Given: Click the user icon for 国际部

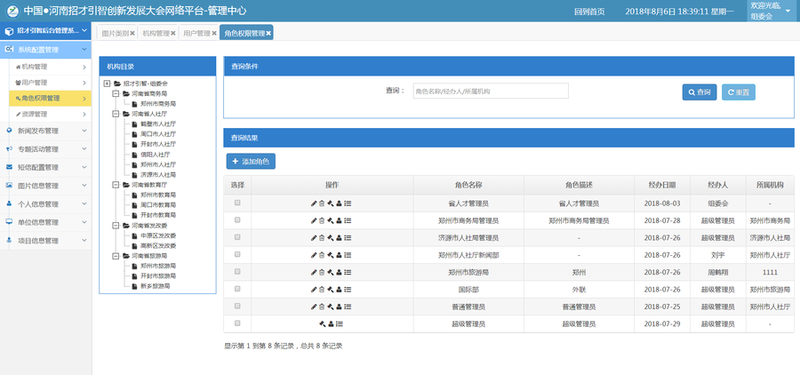Looking at the screenshot, I should click(x=339, y=290).
